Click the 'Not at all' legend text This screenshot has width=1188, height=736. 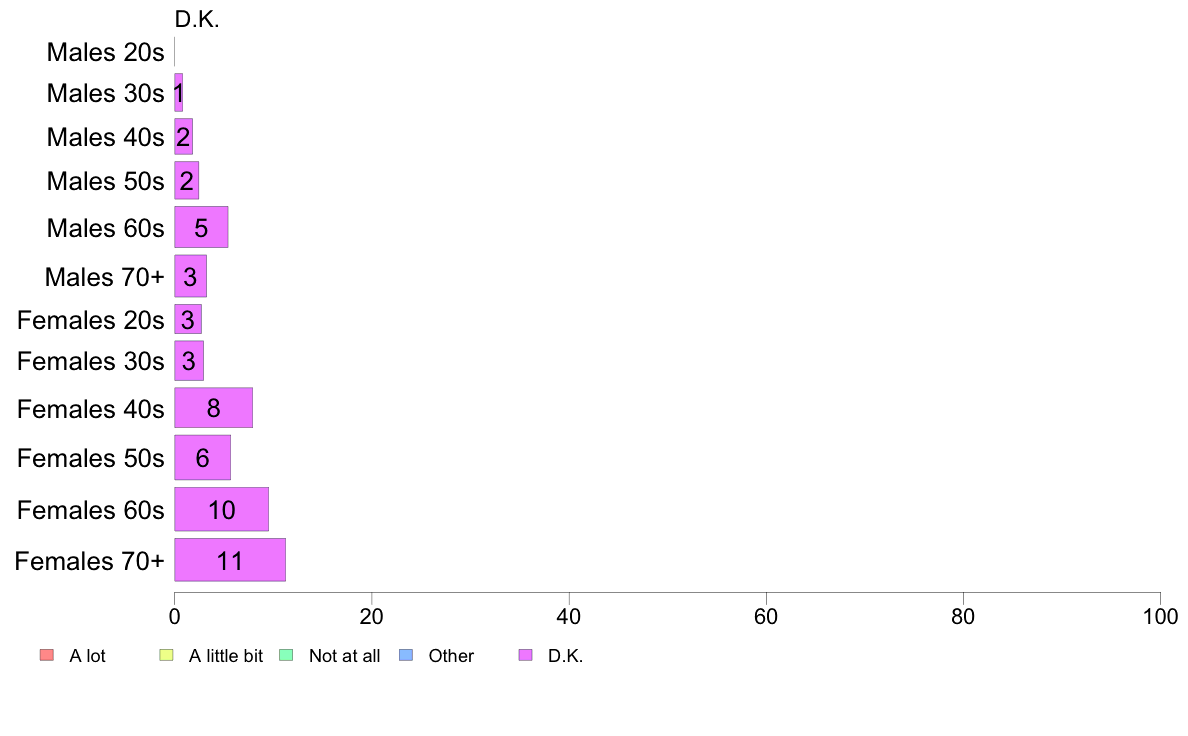[x=344, y=656]
